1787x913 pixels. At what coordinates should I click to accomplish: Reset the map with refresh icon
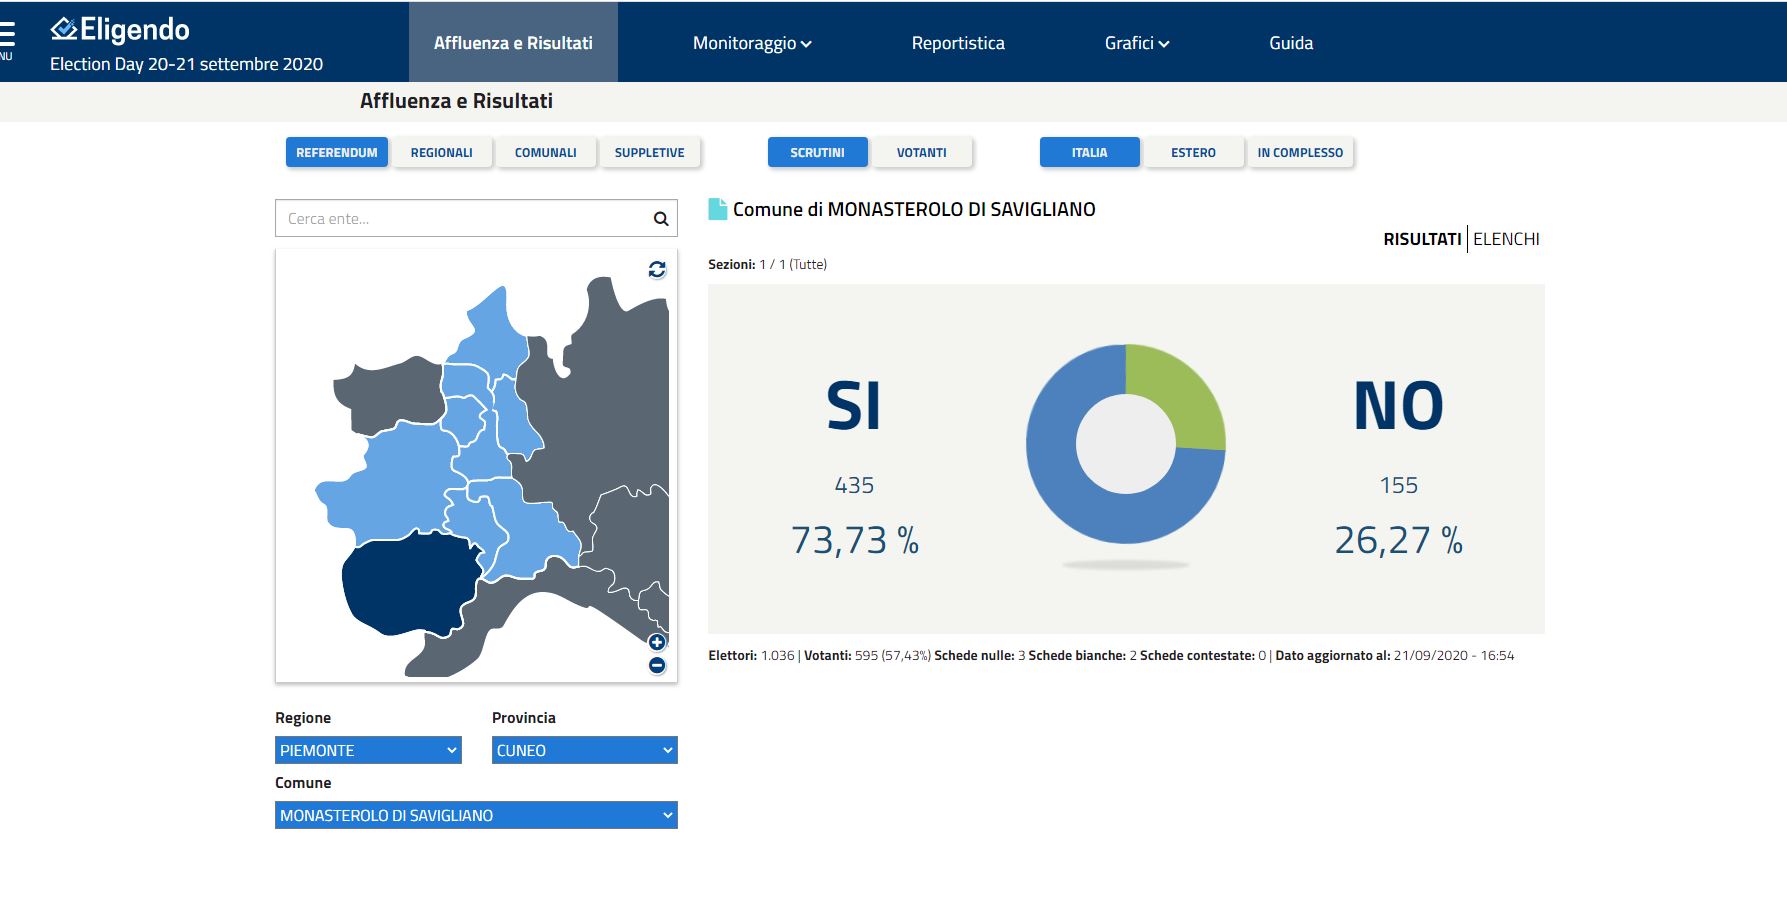tap(657, 269)
